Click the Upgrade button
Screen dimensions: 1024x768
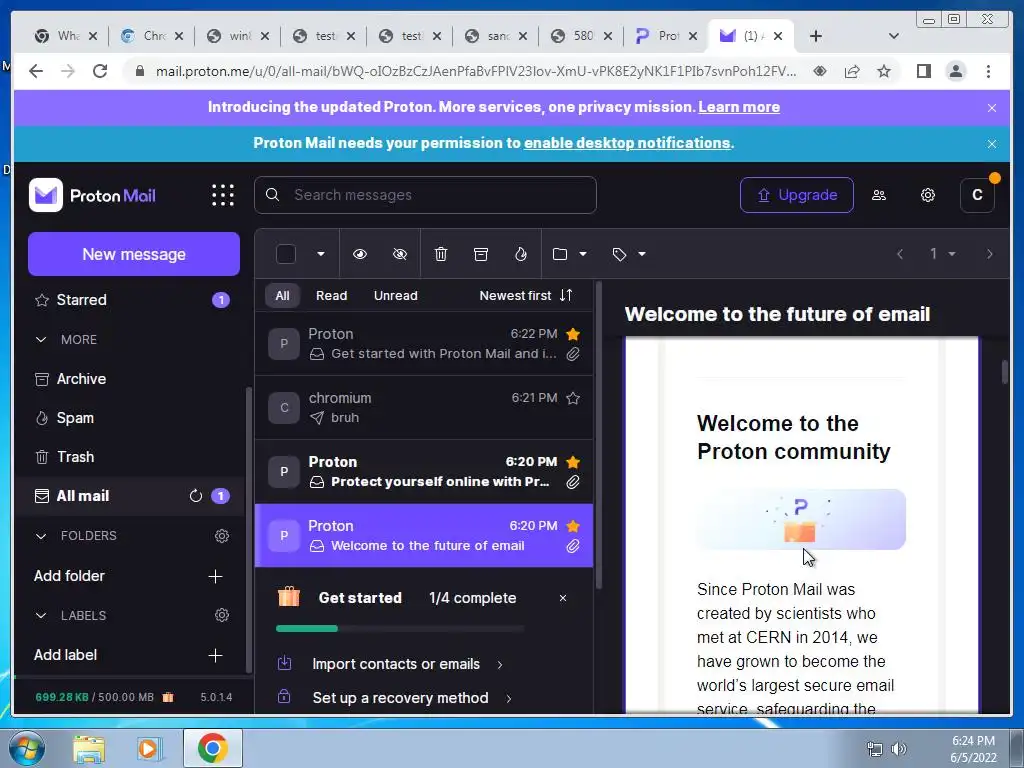796,195
